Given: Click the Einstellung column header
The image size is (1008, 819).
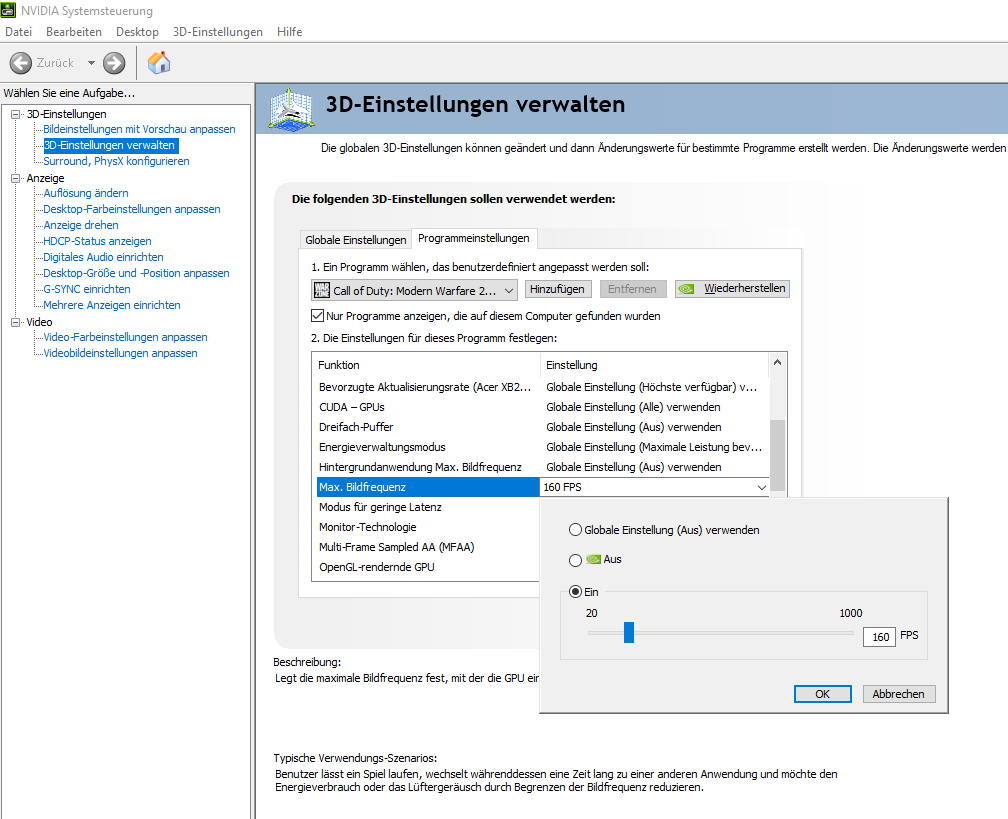Looking at the screenshot, I should tap(655, 365).
